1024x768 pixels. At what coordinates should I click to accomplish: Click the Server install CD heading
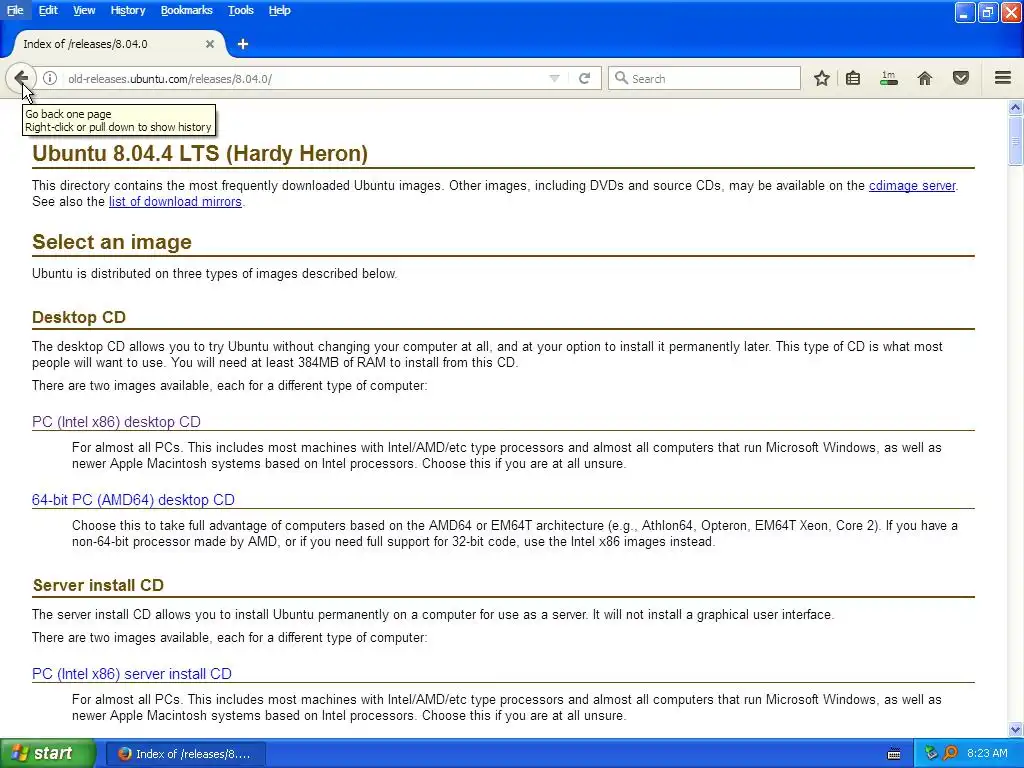(x=98, y=585)
